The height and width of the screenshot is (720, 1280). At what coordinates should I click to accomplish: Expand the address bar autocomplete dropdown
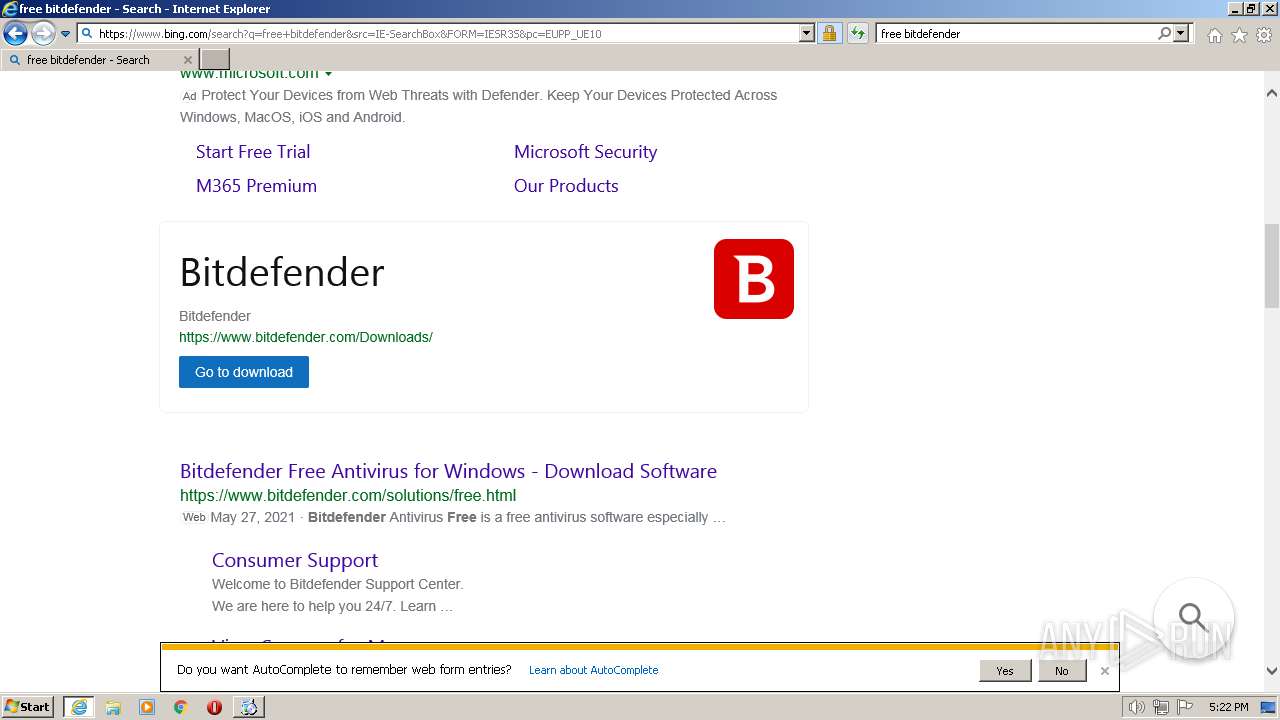click(x=807, y=33)
